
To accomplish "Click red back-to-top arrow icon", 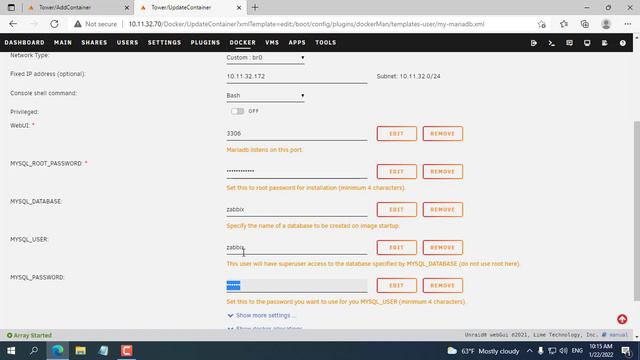I will point(622,319).
